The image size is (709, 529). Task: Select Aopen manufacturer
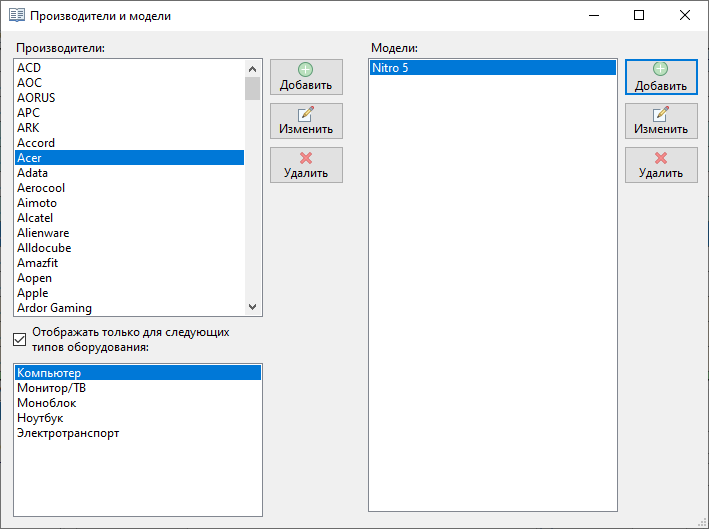tap(129, 278)
